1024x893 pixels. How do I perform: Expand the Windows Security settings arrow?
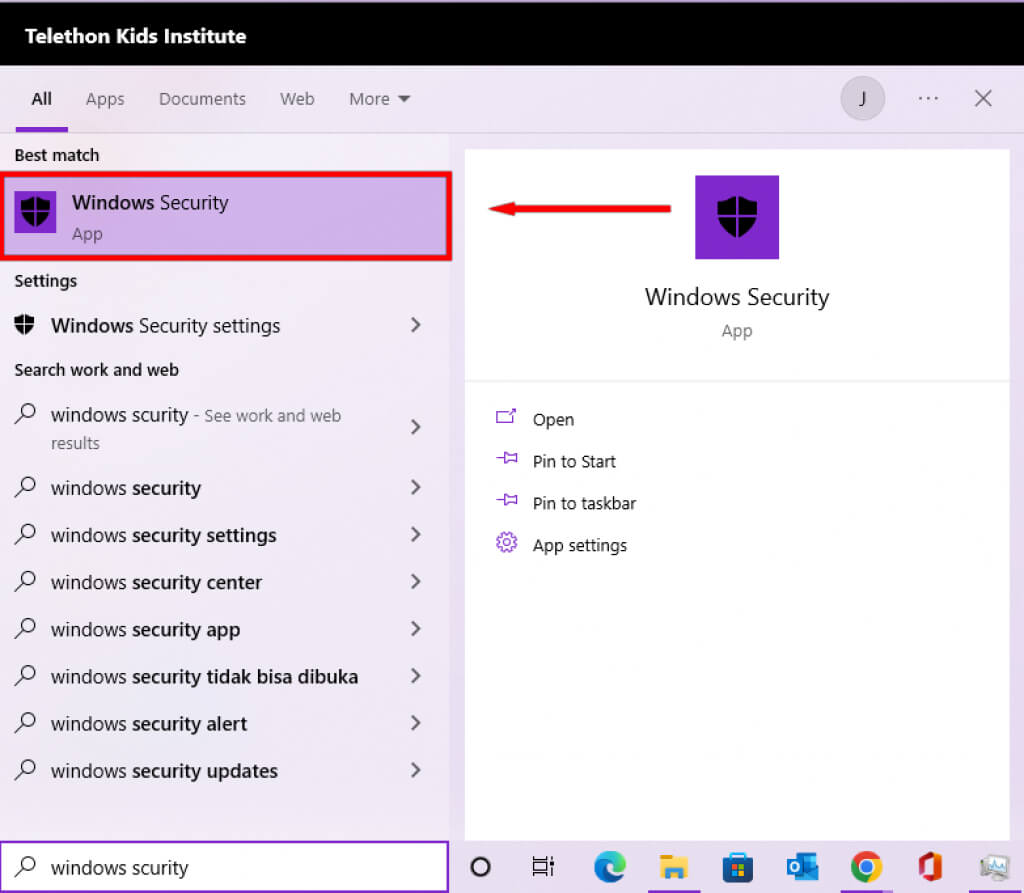[416, 325]
